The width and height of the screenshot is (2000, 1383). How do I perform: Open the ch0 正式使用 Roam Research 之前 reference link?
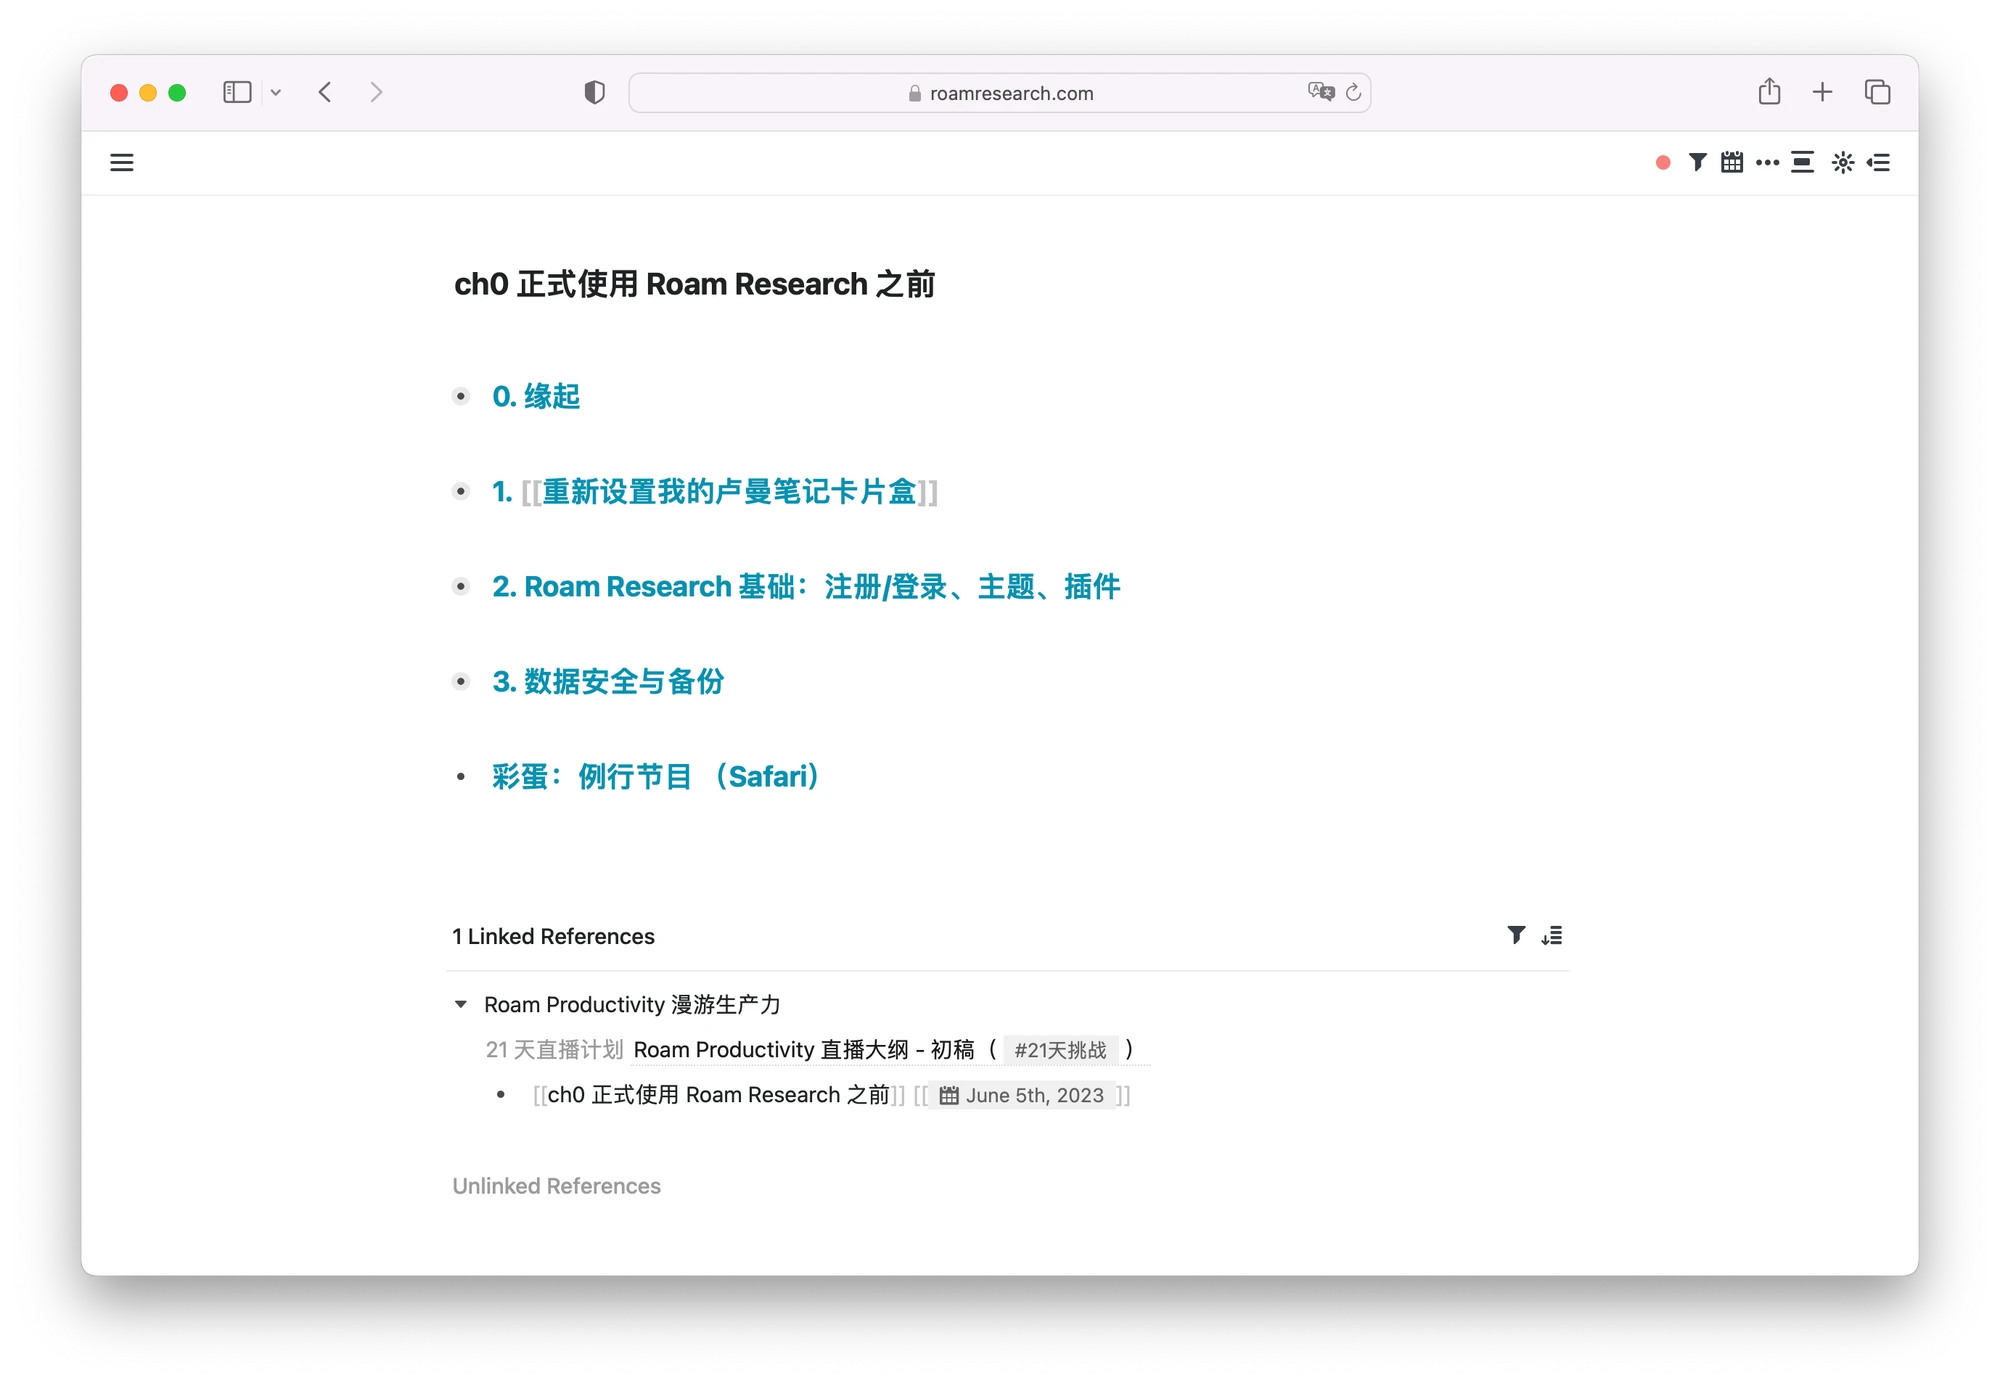tap(718, 1095)
